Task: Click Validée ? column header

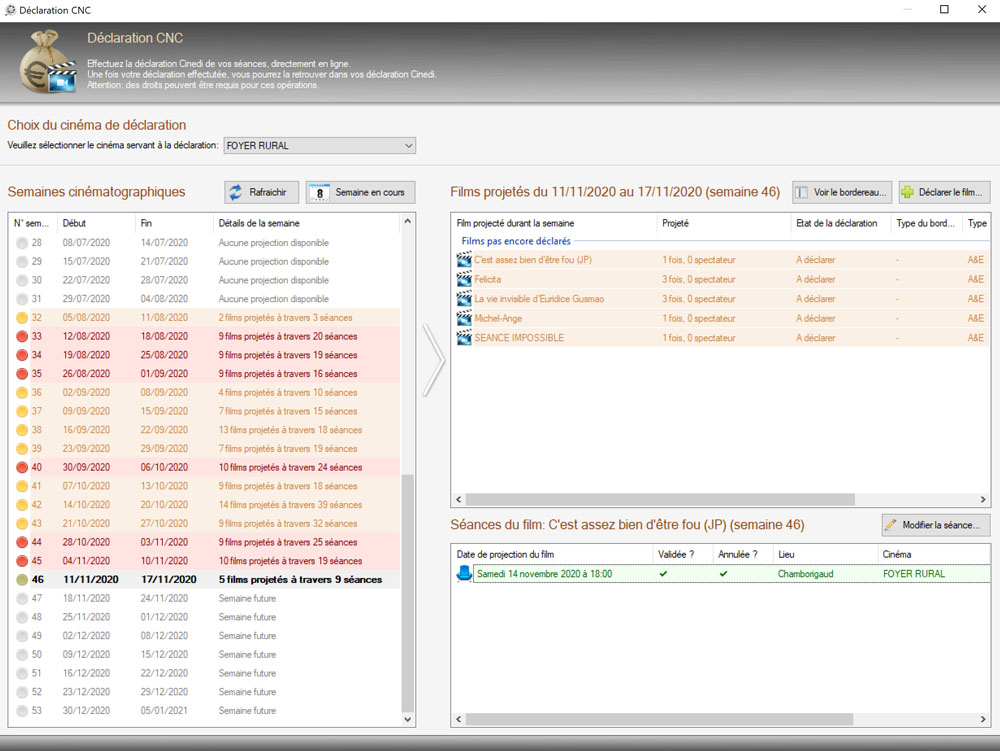Action: coord(682,555)
